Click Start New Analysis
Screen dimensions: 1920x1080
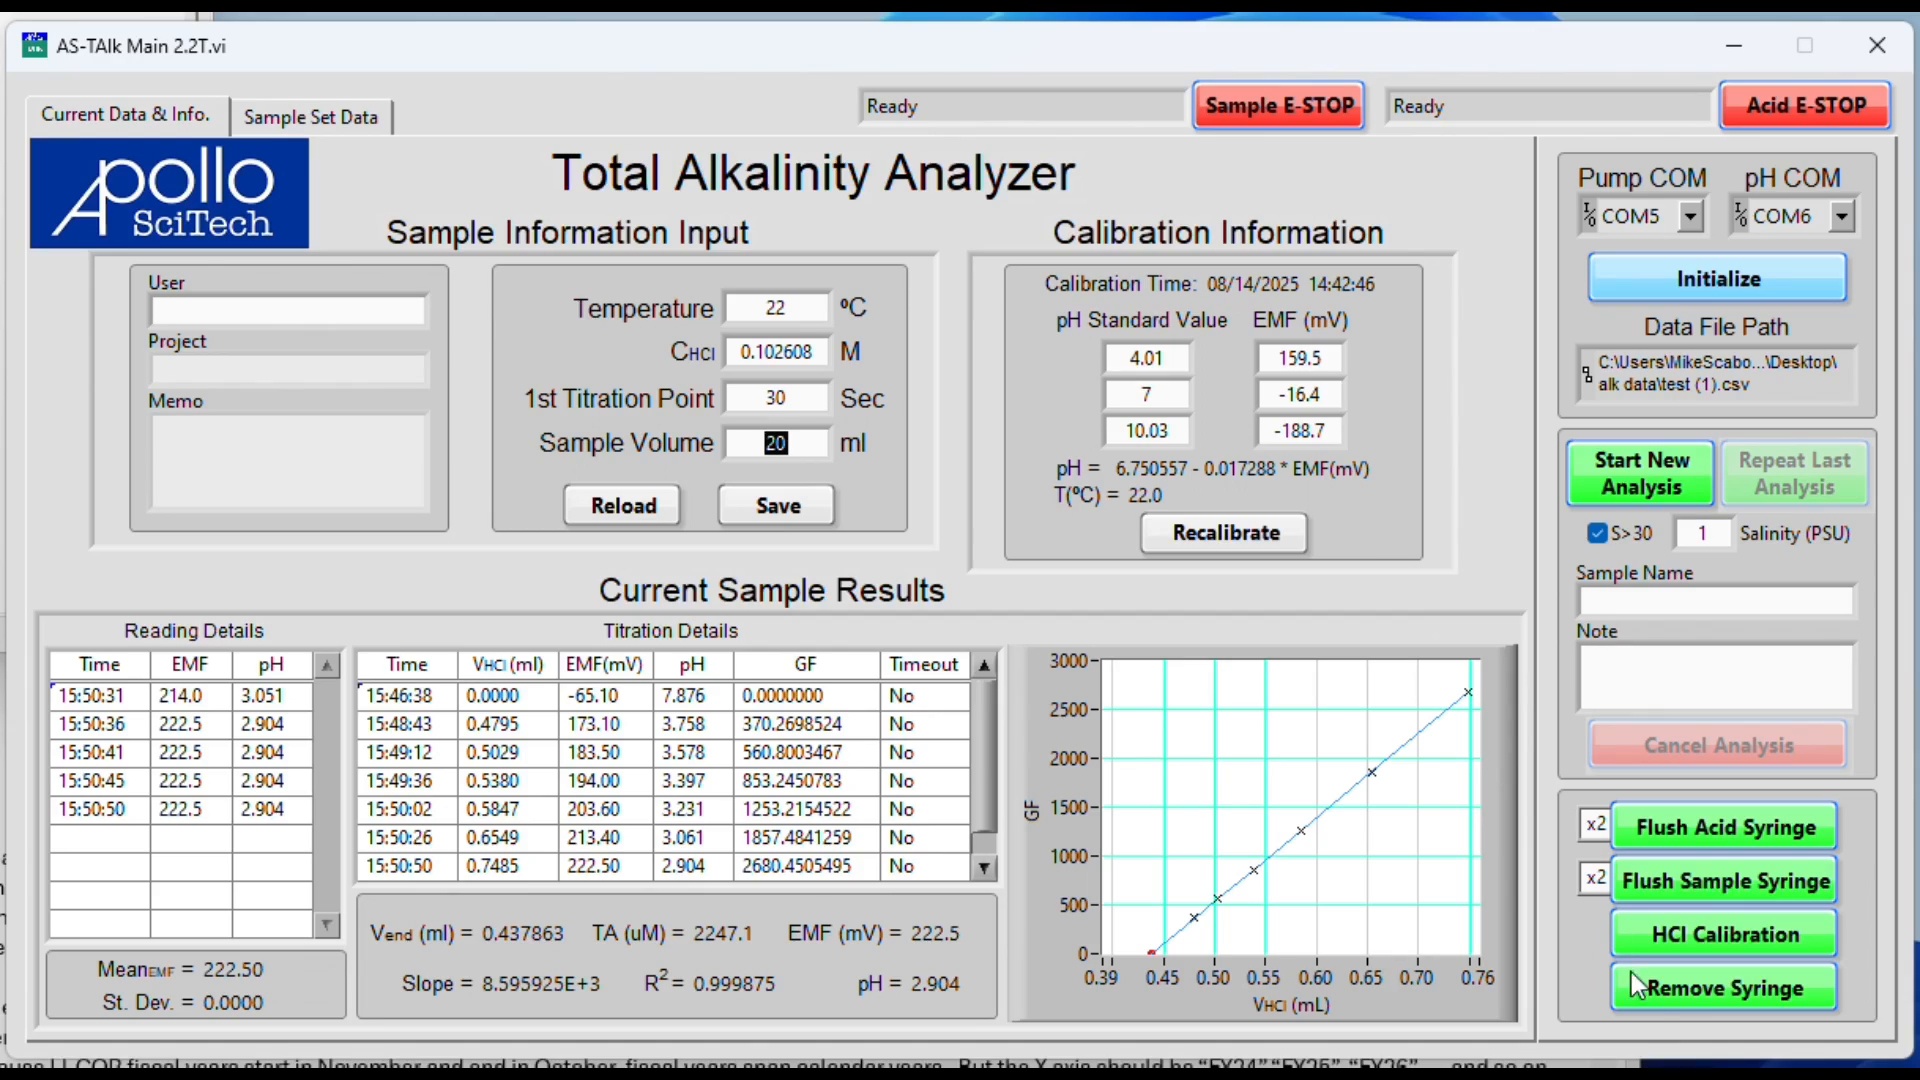pyautogui.click(x=1641, y=473)
